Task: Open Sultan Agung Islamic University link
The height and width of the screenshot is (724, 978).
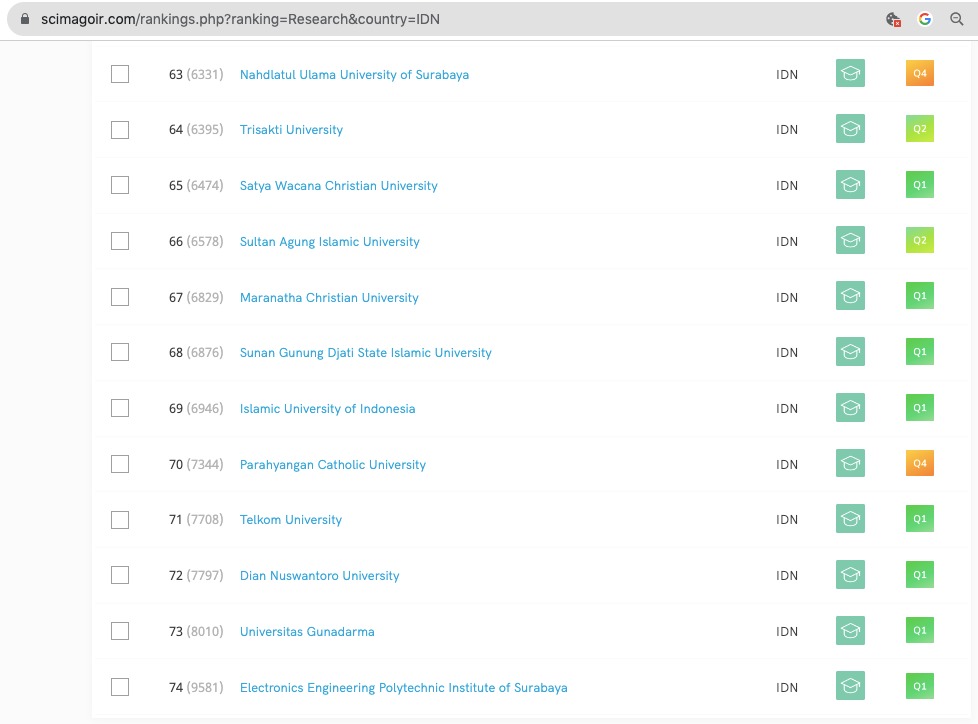Action: point(330,242)
